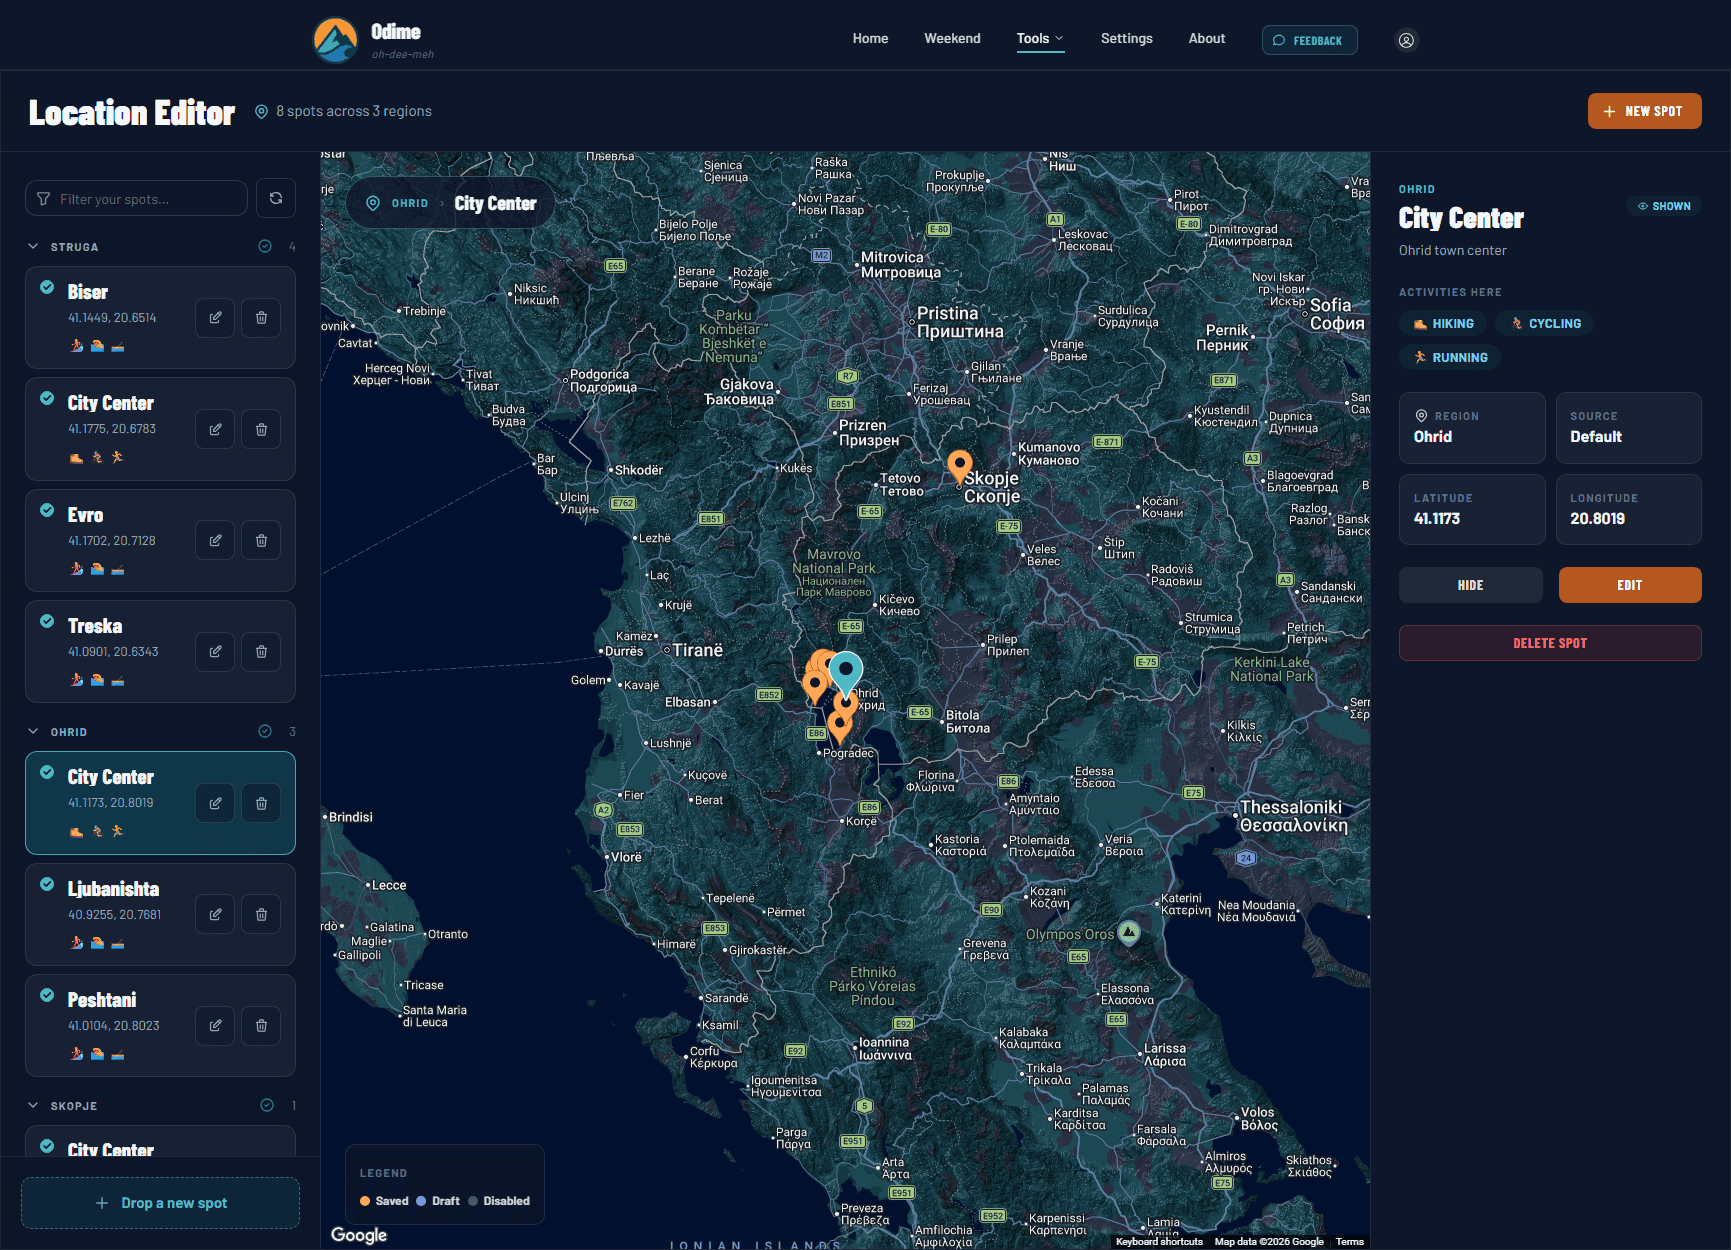Click longitude value 20.8019
This screenshot has width=1731, height=1250.
(x=1597, y=518)
